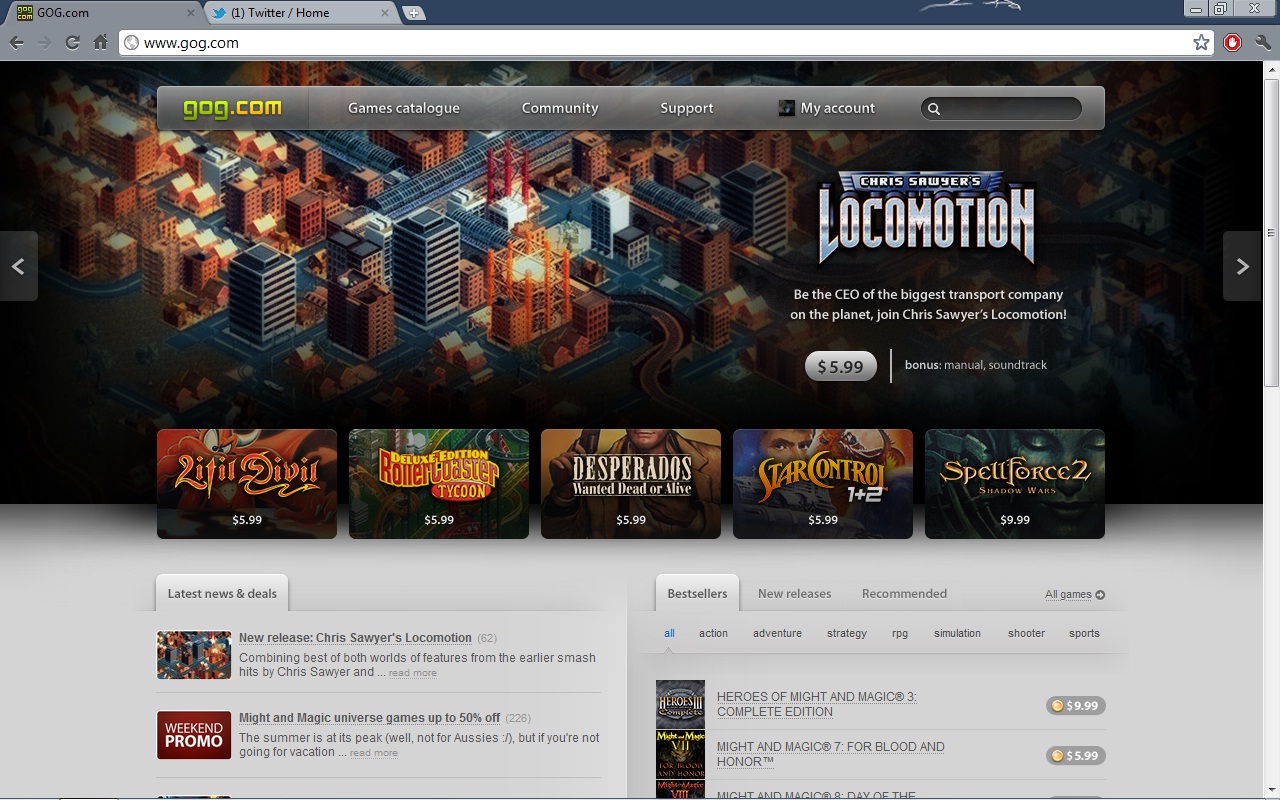The image size is (1280, 800).
Task: Open New release: Chris Sawyer's Locomotion headline
Action: (355, 638)
